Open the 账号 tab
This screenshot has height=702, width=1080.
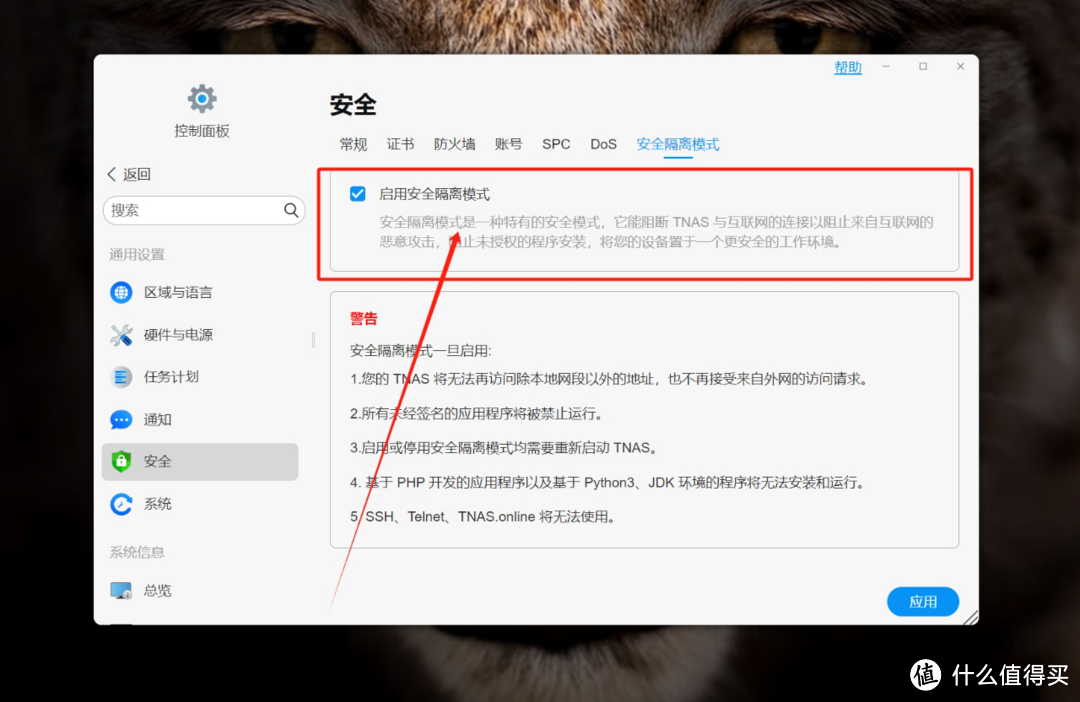tap(508, 144)
